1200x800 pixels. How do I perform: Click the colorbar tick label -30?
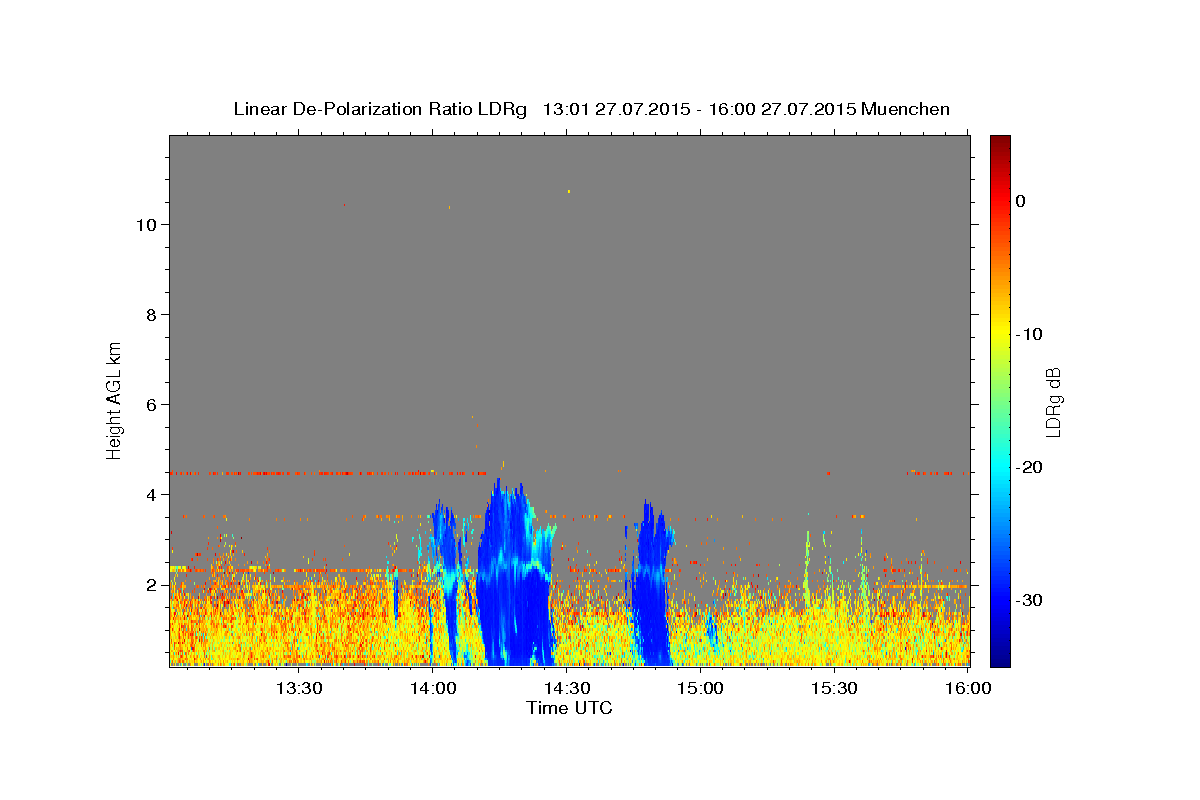coord(1029,600)
